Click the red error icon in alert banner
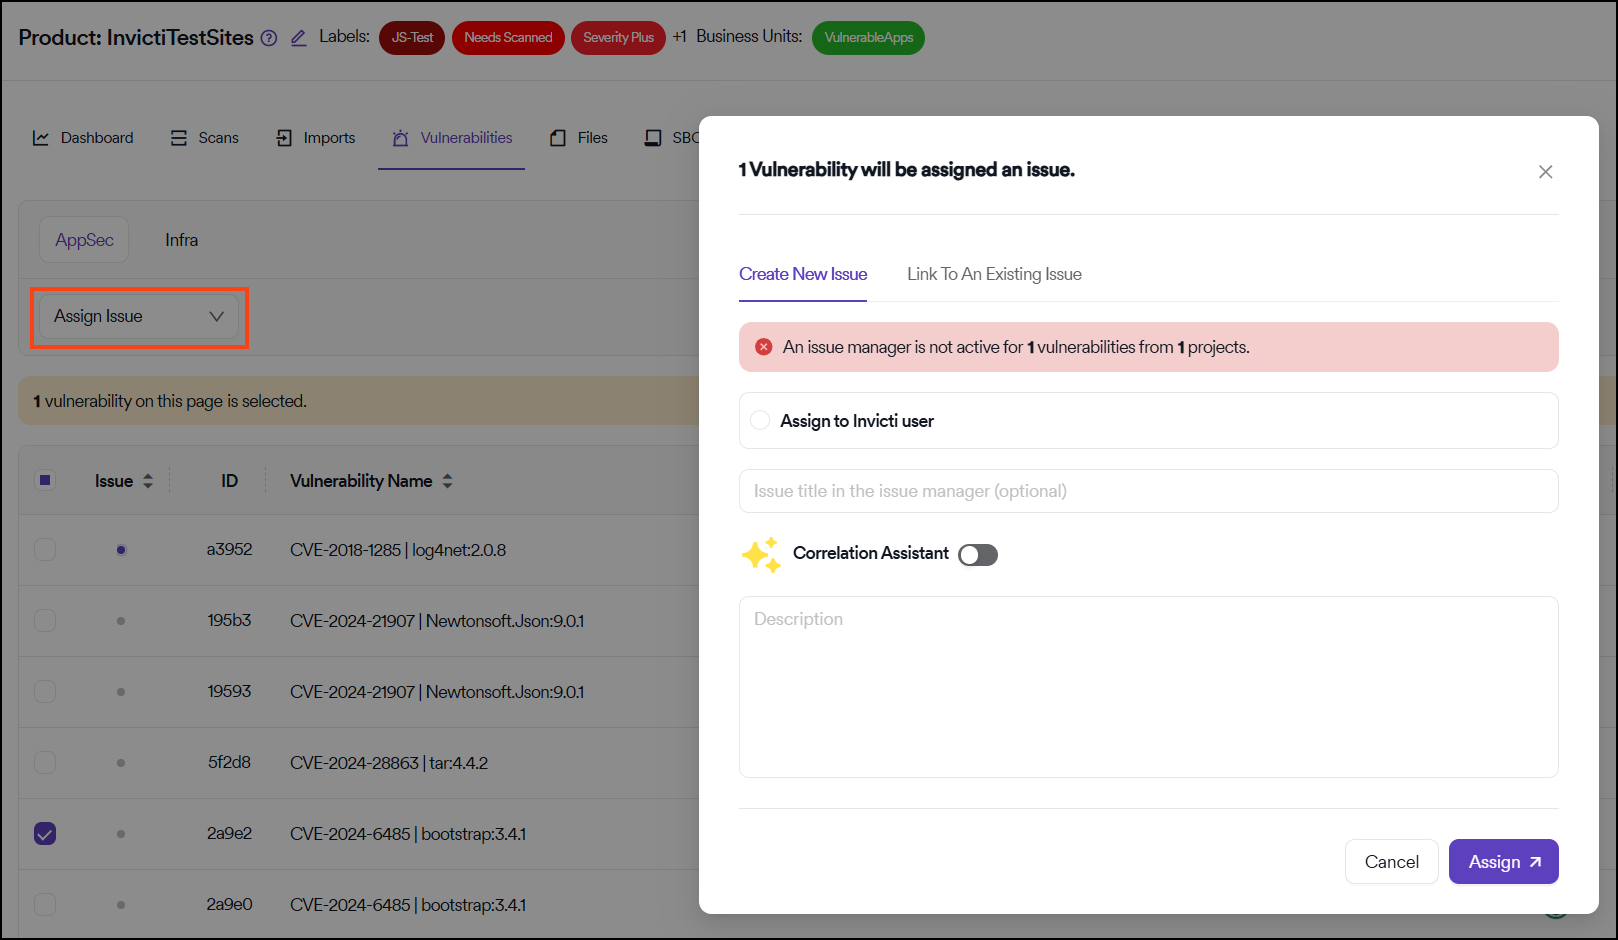This screenshot has height=940, width=1618. pyautogui.click(x=764, y=347)
